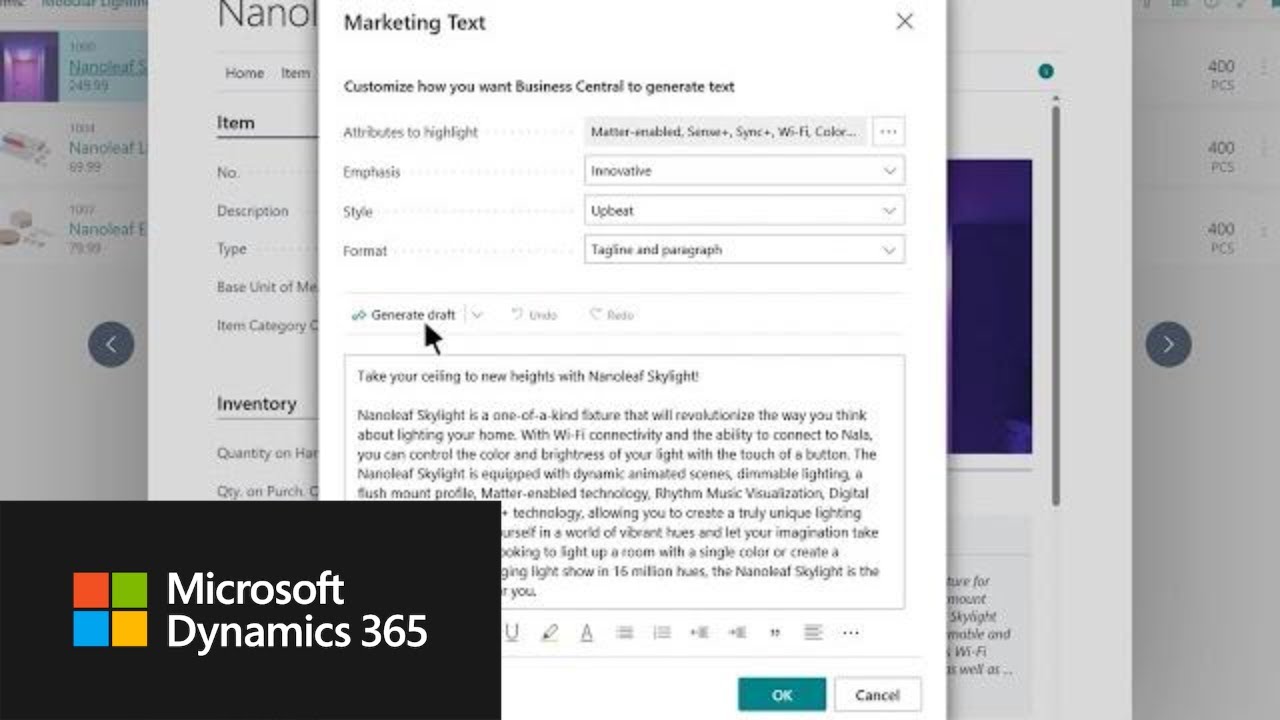The image size is (1280, 720).
Task: Select the bullet list icon
Action: click(x=624, y=632)
